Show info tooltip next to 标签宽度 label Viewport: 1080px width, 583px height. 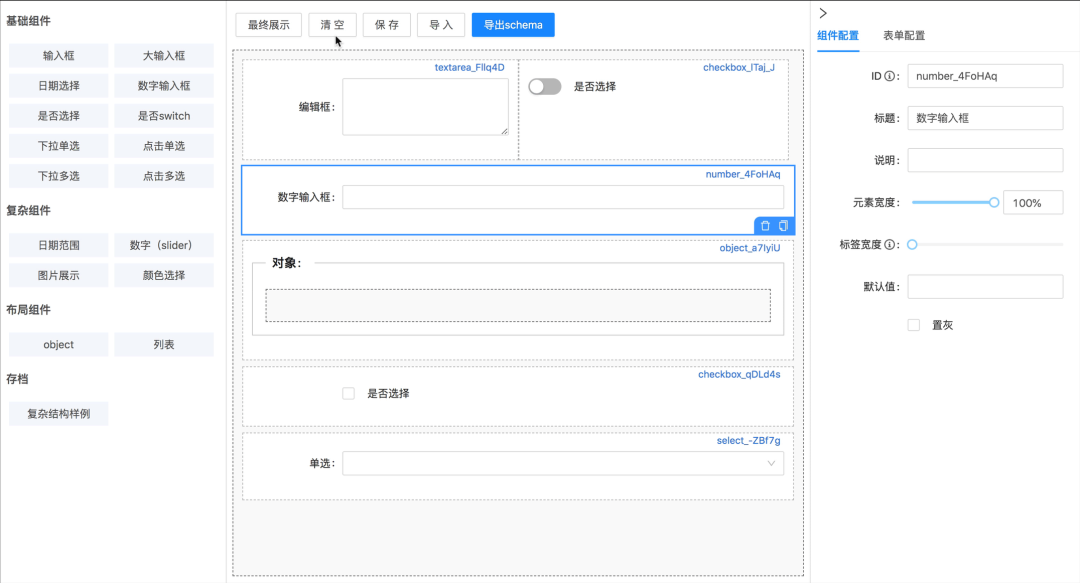(x=890, y=245)
